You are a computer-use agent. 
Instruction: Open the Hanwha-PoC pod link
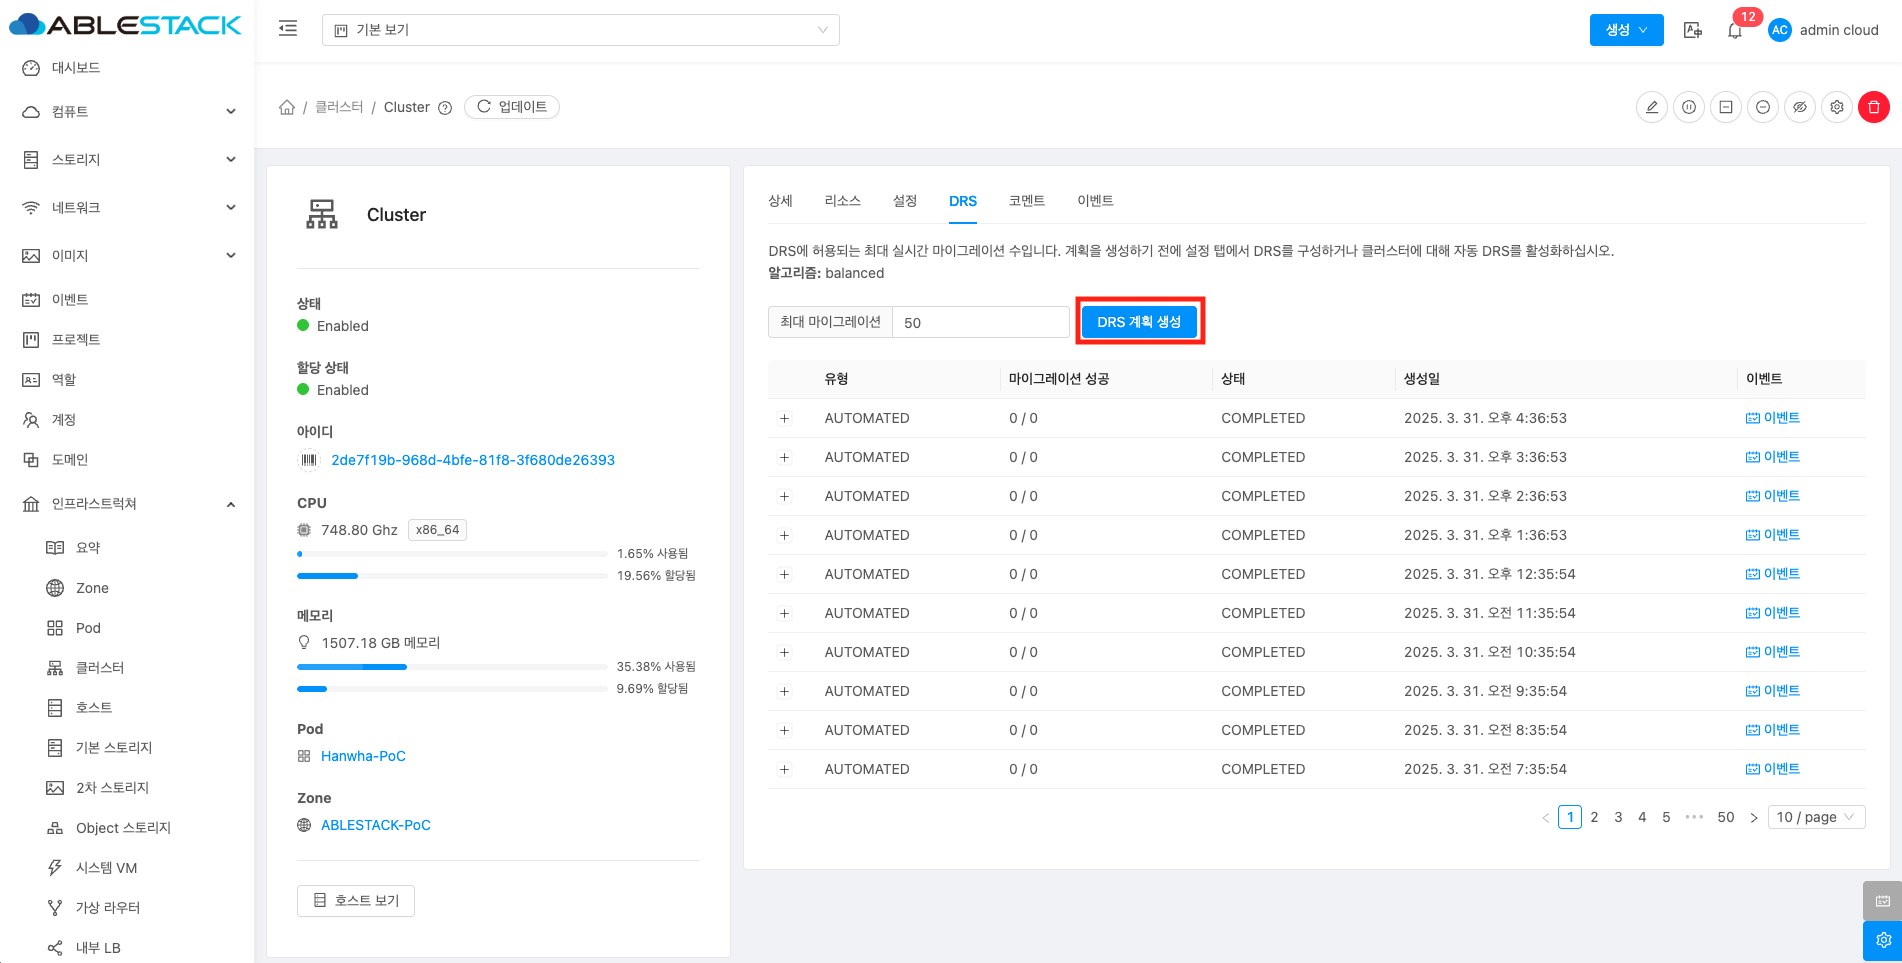coord(363,756)
